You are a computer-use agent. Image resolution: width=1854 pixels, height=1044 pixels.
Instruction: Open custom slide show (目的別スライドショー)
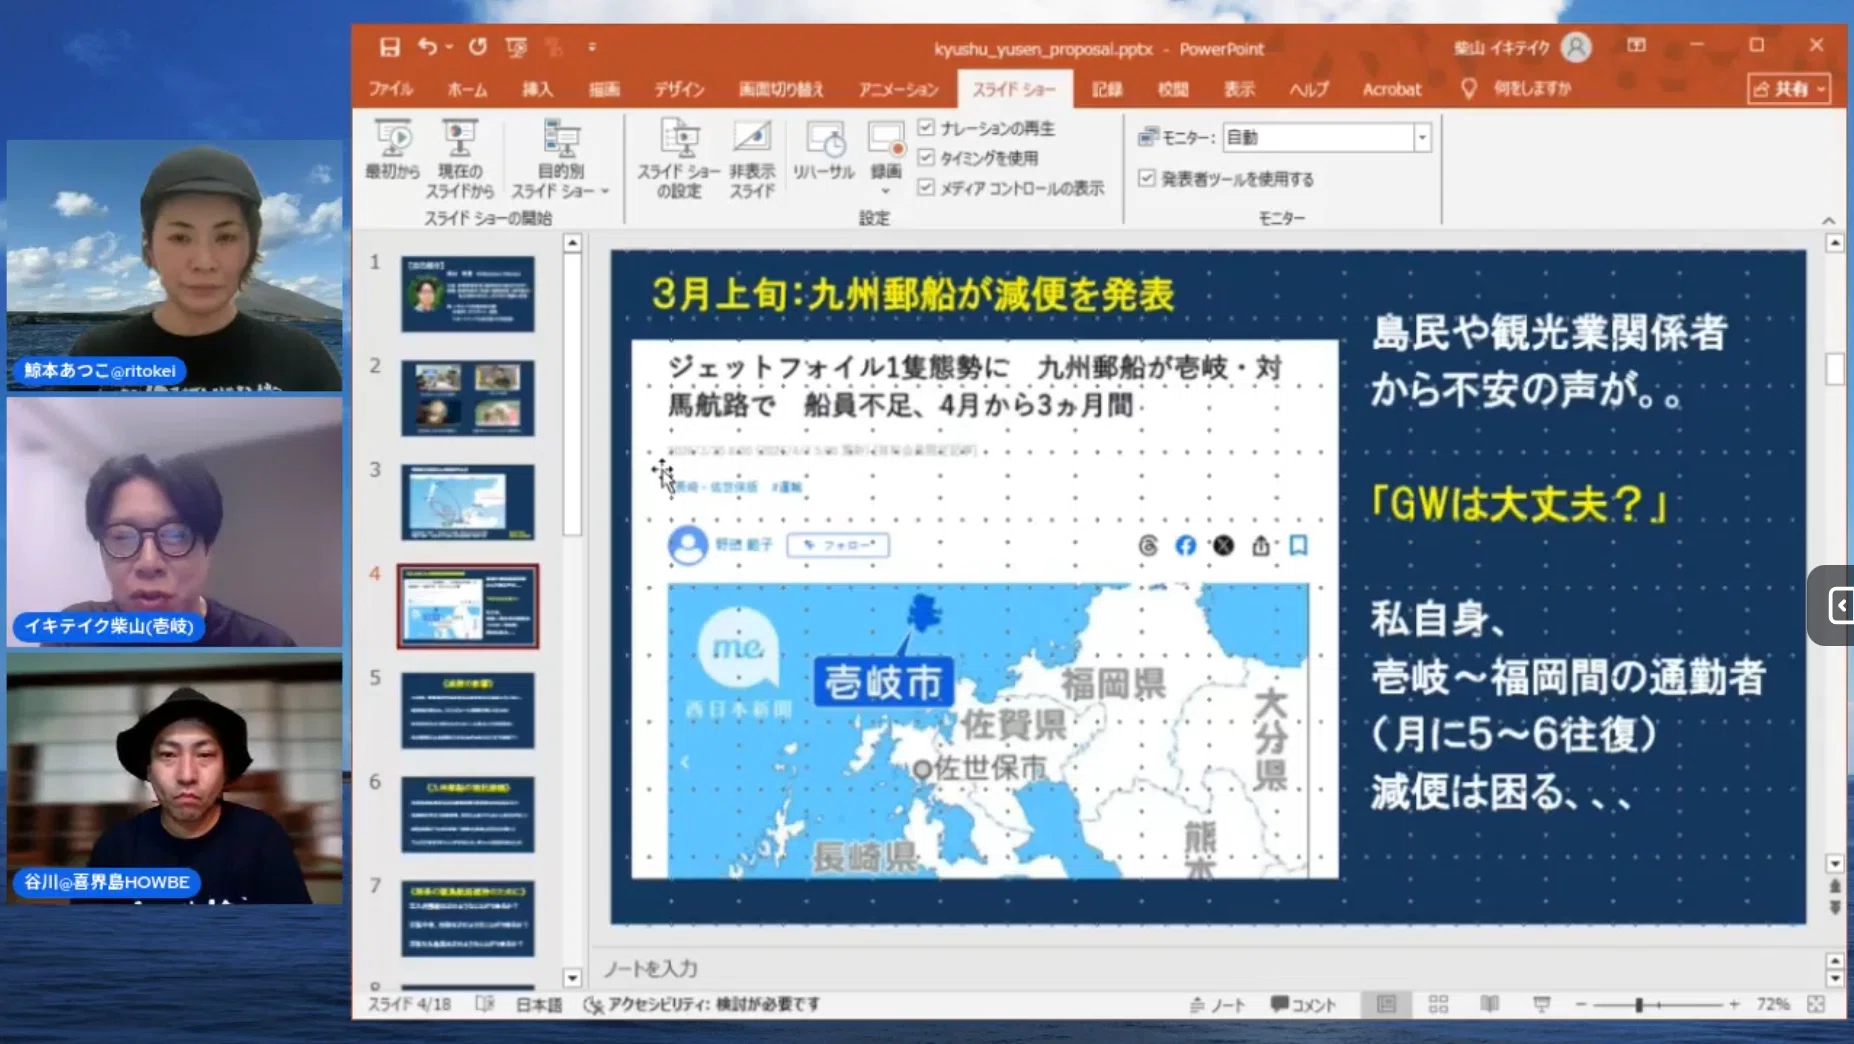point(561,158)
